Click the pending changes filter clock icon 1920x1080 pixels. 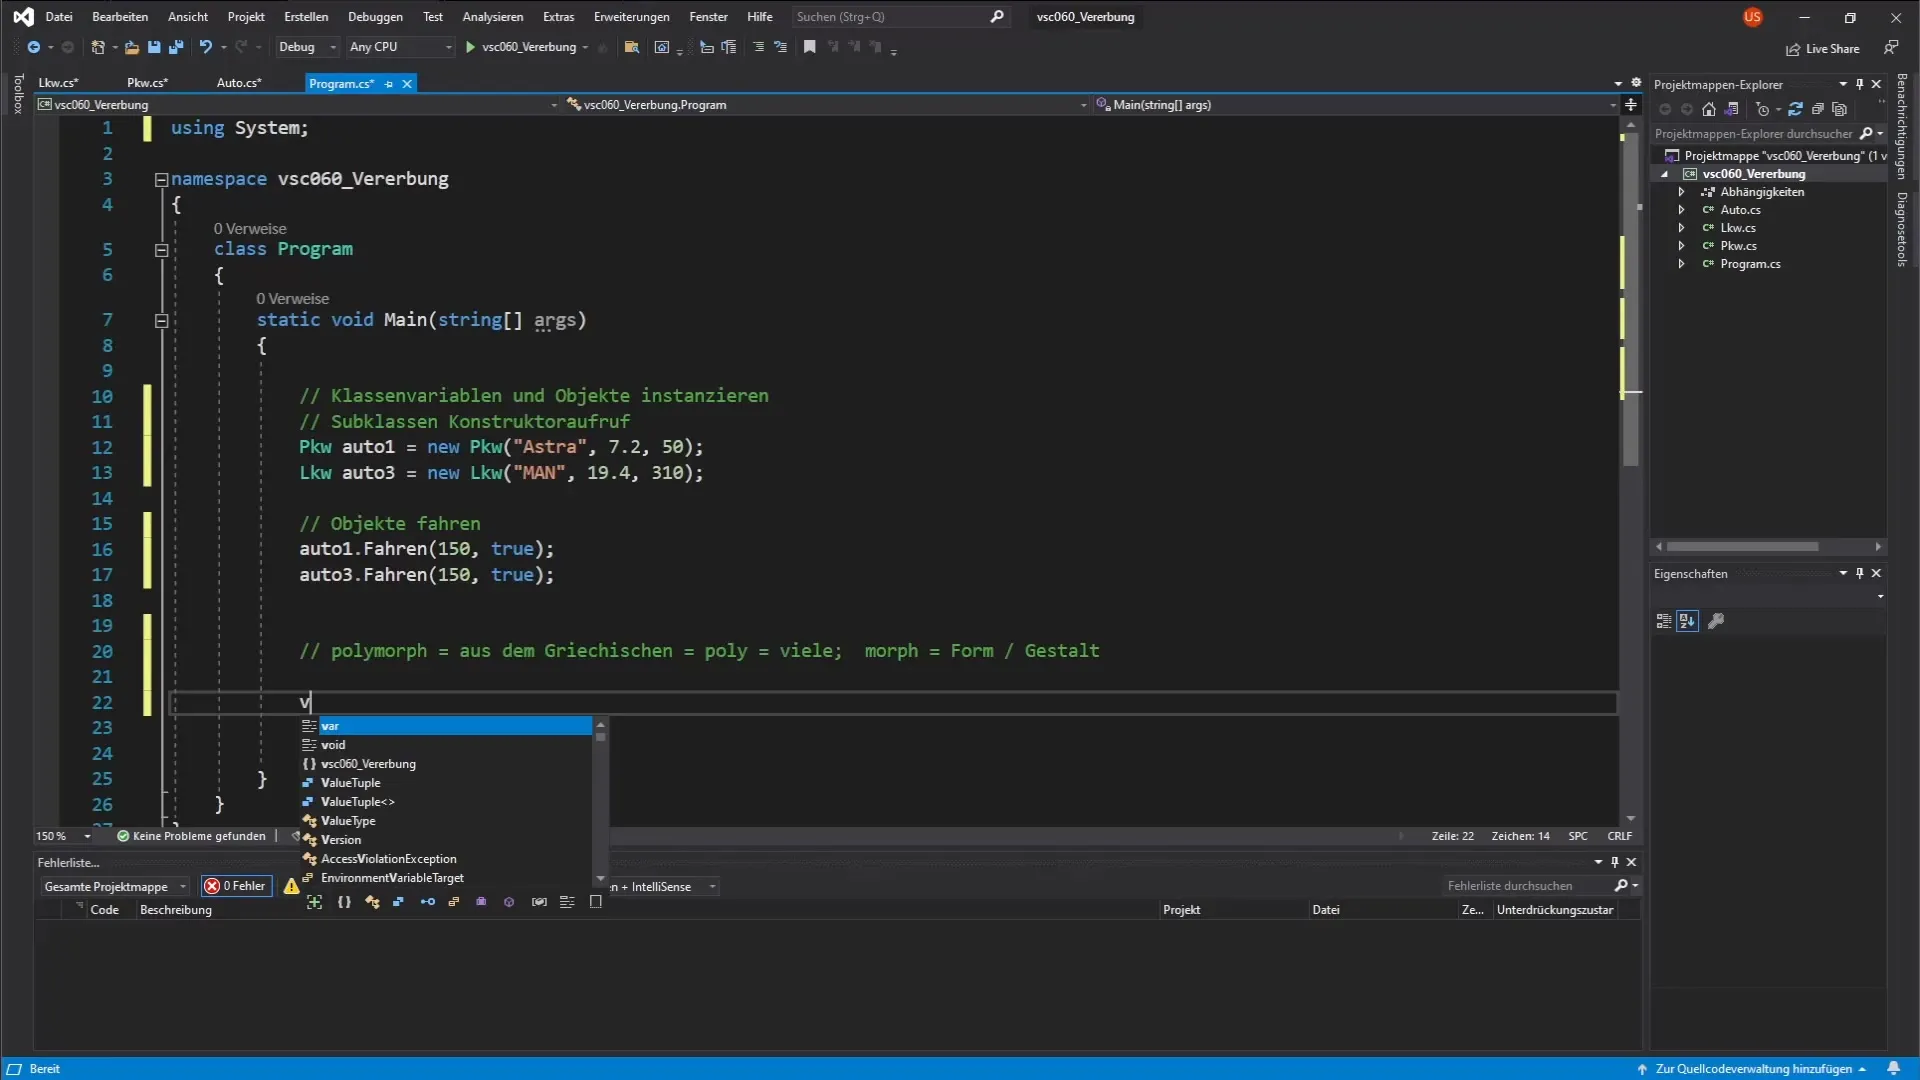(x=1763, y=109)
